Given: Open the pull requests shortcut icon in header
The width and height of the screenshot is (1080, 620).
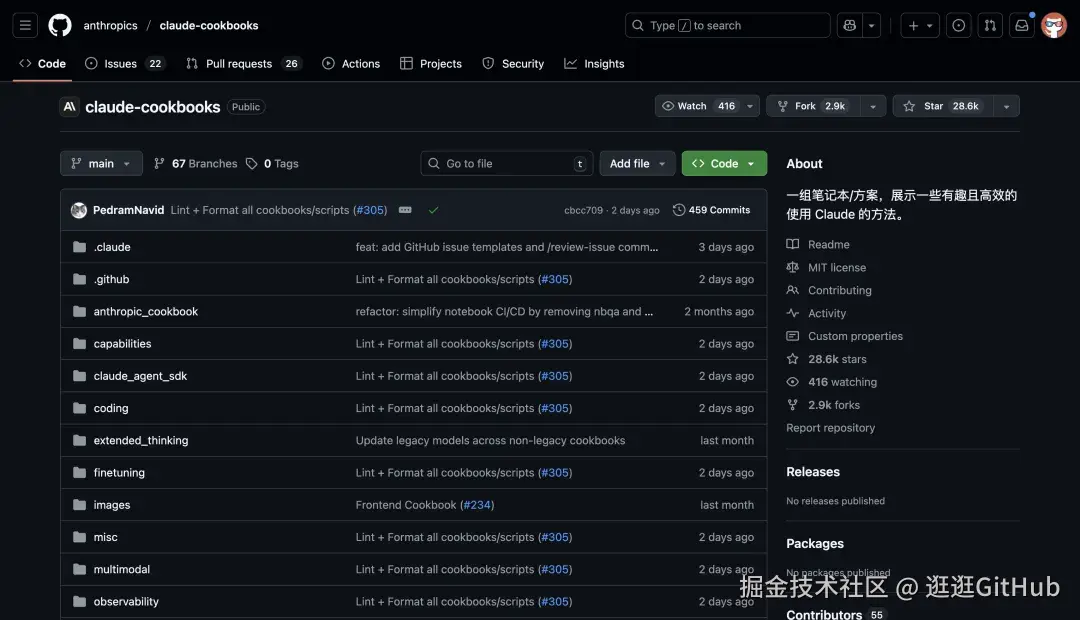Looking at the screenshot, I should pyautogui.click(x=990, y=25).
